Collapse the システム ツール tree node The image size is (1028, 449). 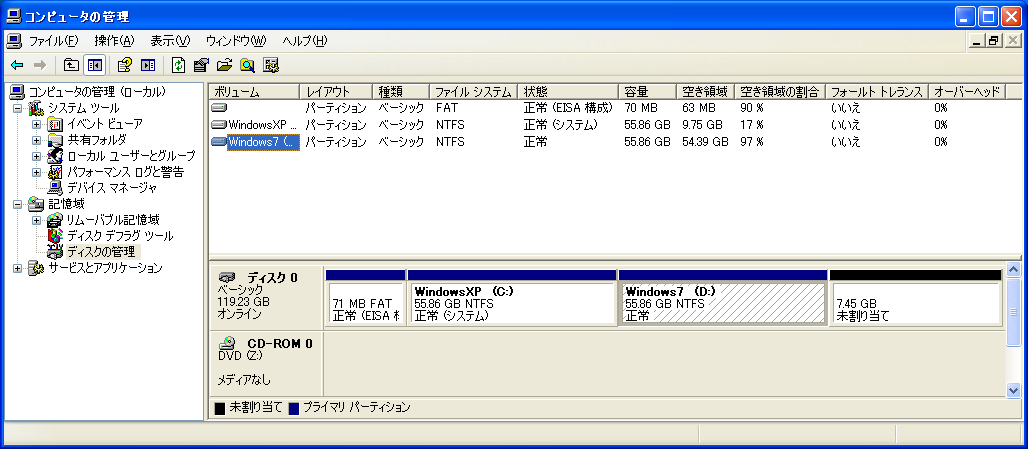click(17, 107)
